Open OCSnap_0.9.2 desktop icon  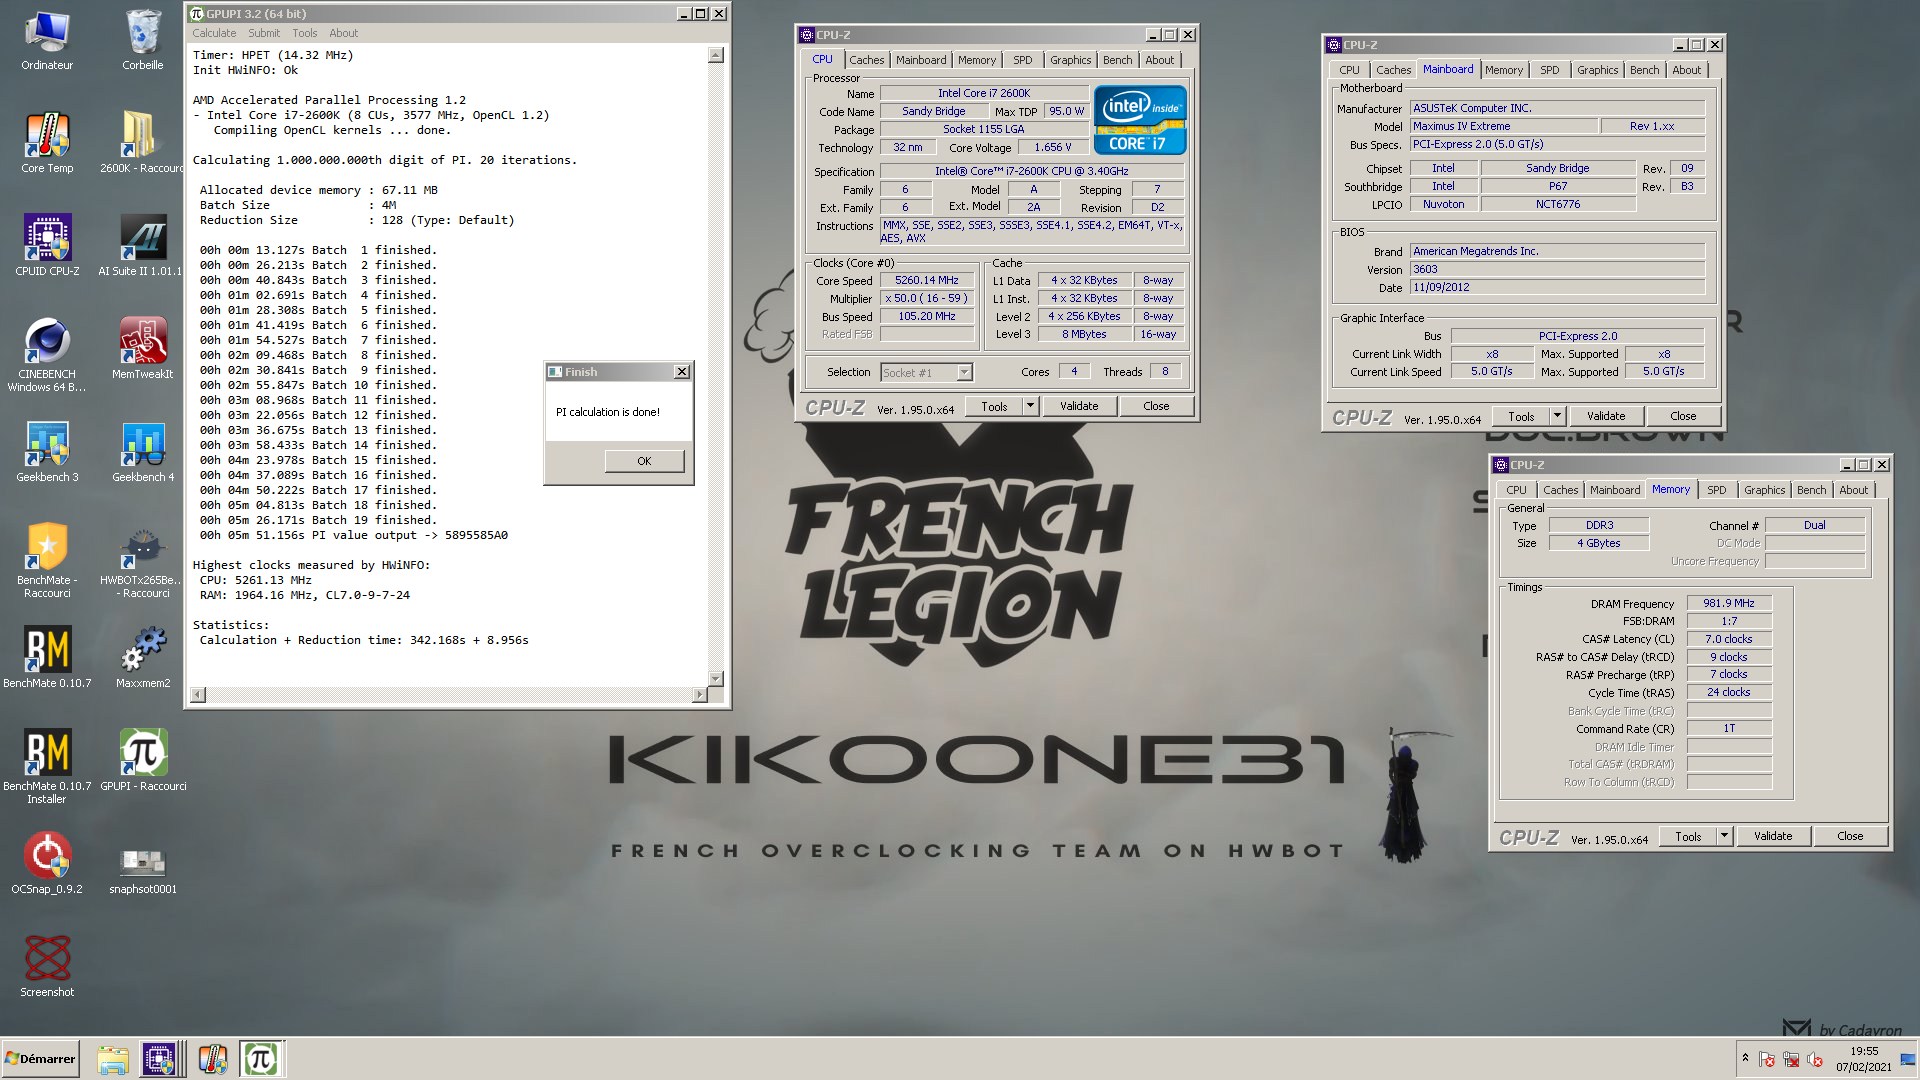click(47, 864)
